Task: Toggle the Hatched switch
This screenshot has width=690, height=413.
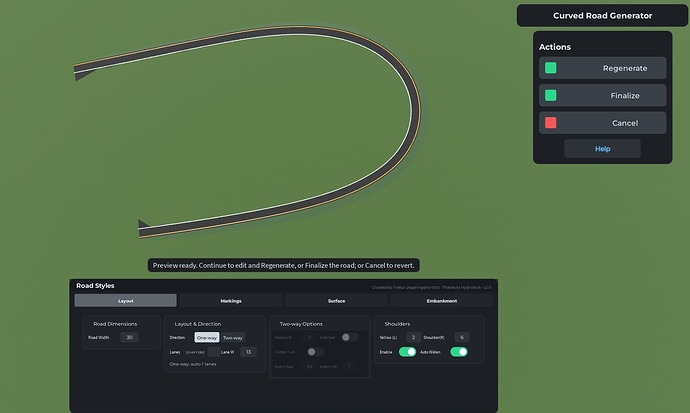Action: [x=350, y=337]
